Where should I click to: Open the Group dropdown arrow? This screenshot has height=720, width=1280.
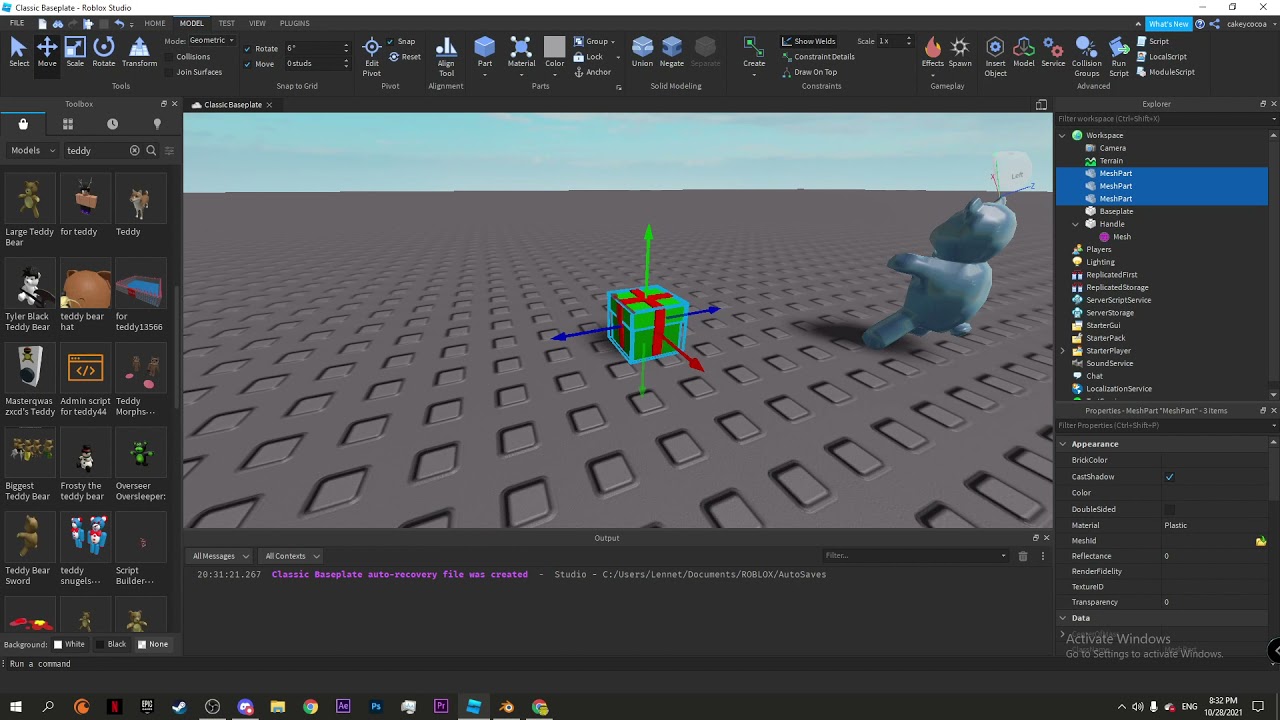(612, 42)
